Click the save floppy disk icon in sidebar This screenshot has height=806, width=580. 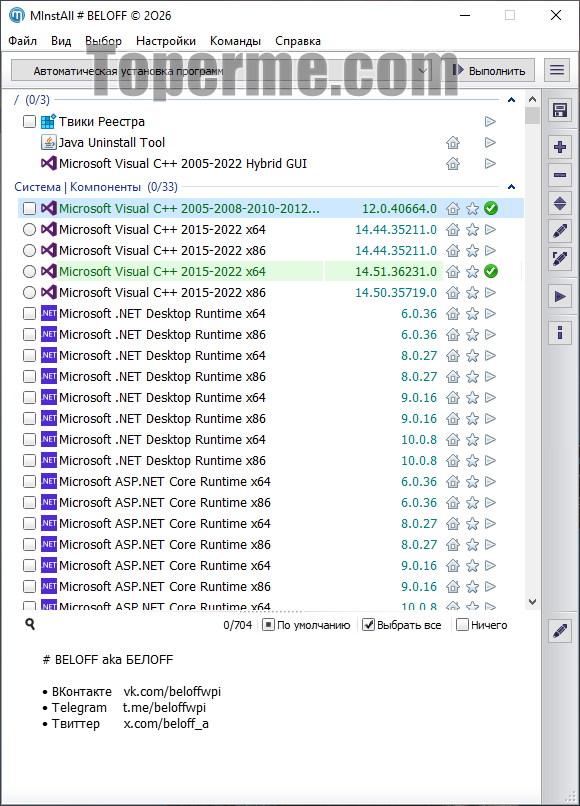click(559, 110)
